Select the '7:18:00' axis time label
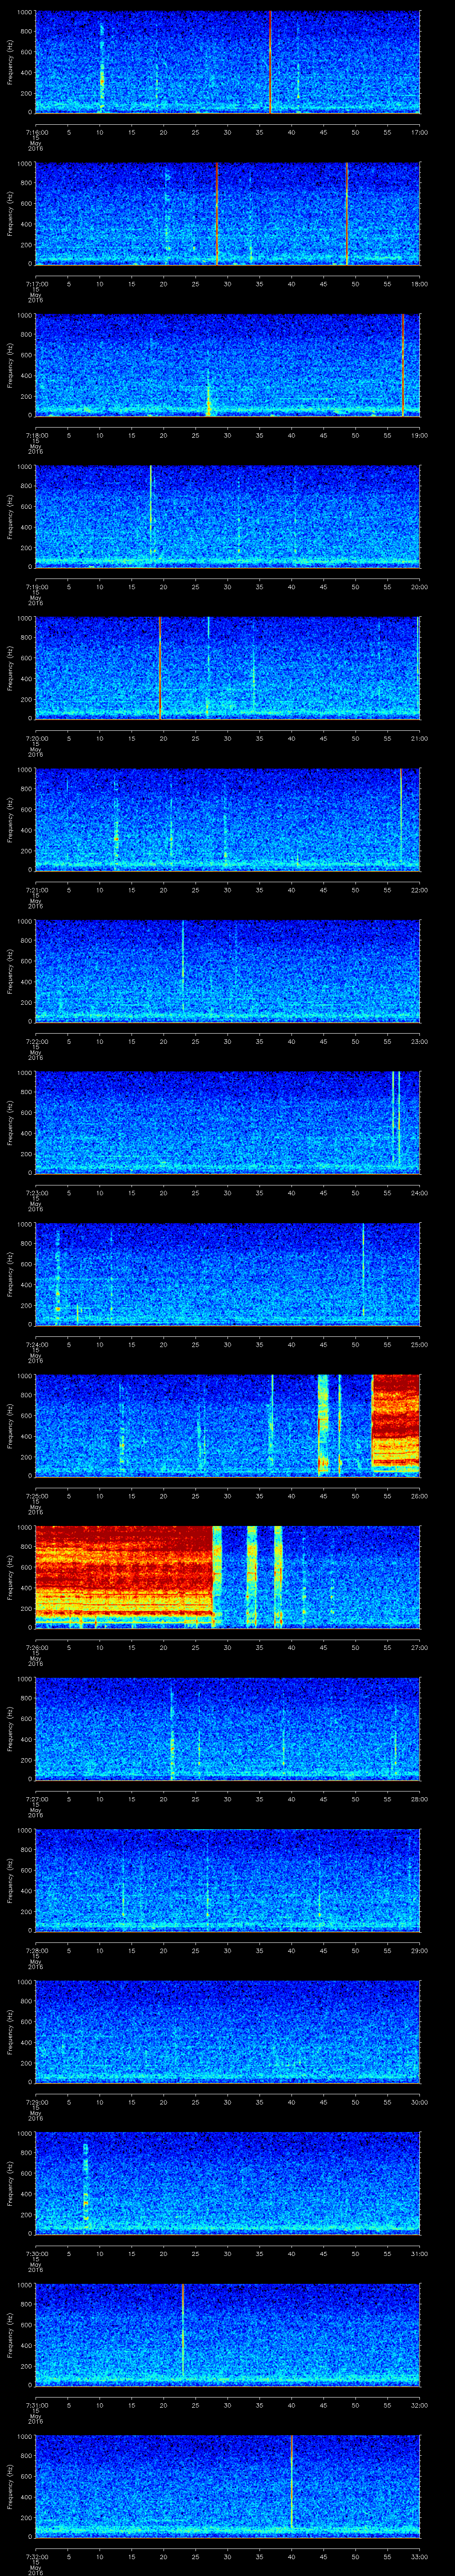Screen dimensions: 455x2576 [x=36, y=435]
